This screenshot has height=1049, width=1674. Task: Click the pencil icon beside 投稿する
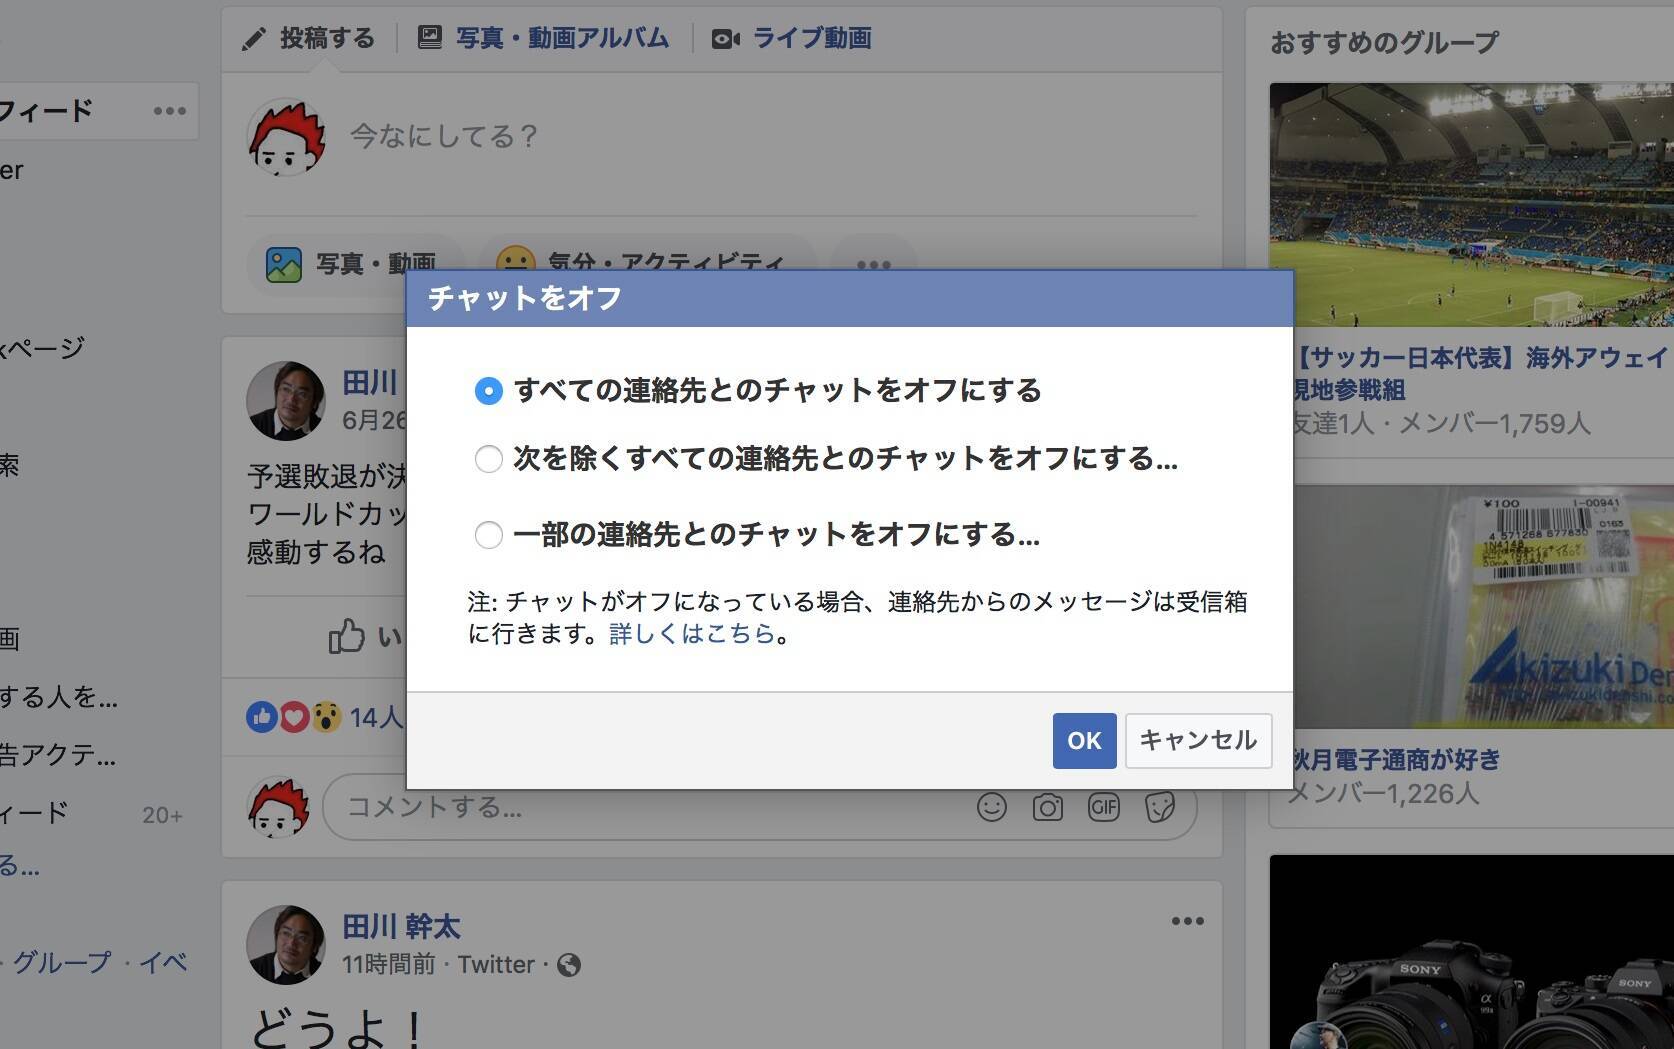[x=254, y=39]
